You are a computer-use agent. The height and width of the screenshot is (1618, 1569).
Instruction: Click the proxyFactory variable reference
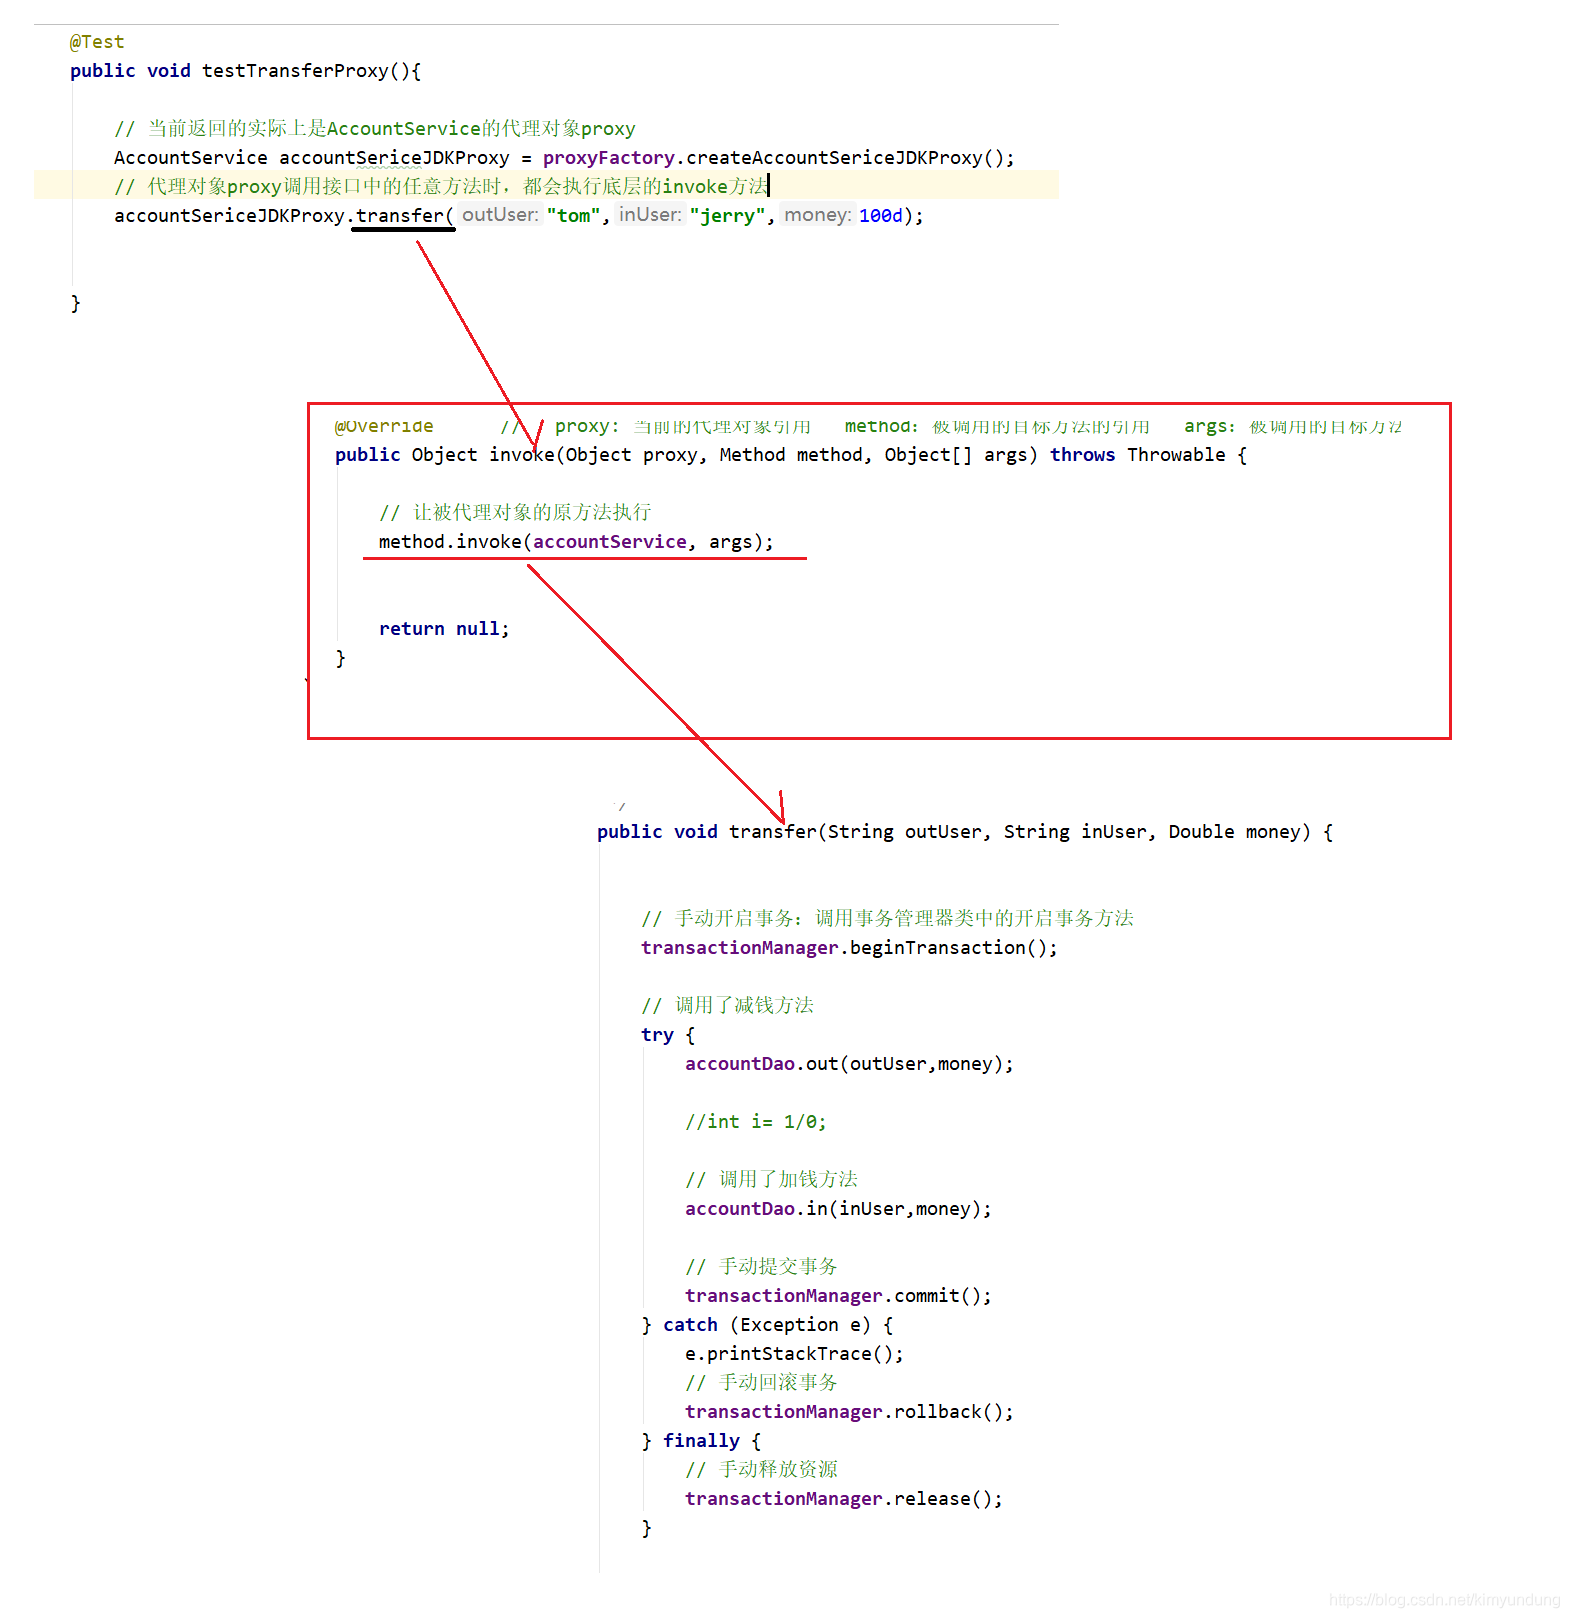(x=609, y=158)
